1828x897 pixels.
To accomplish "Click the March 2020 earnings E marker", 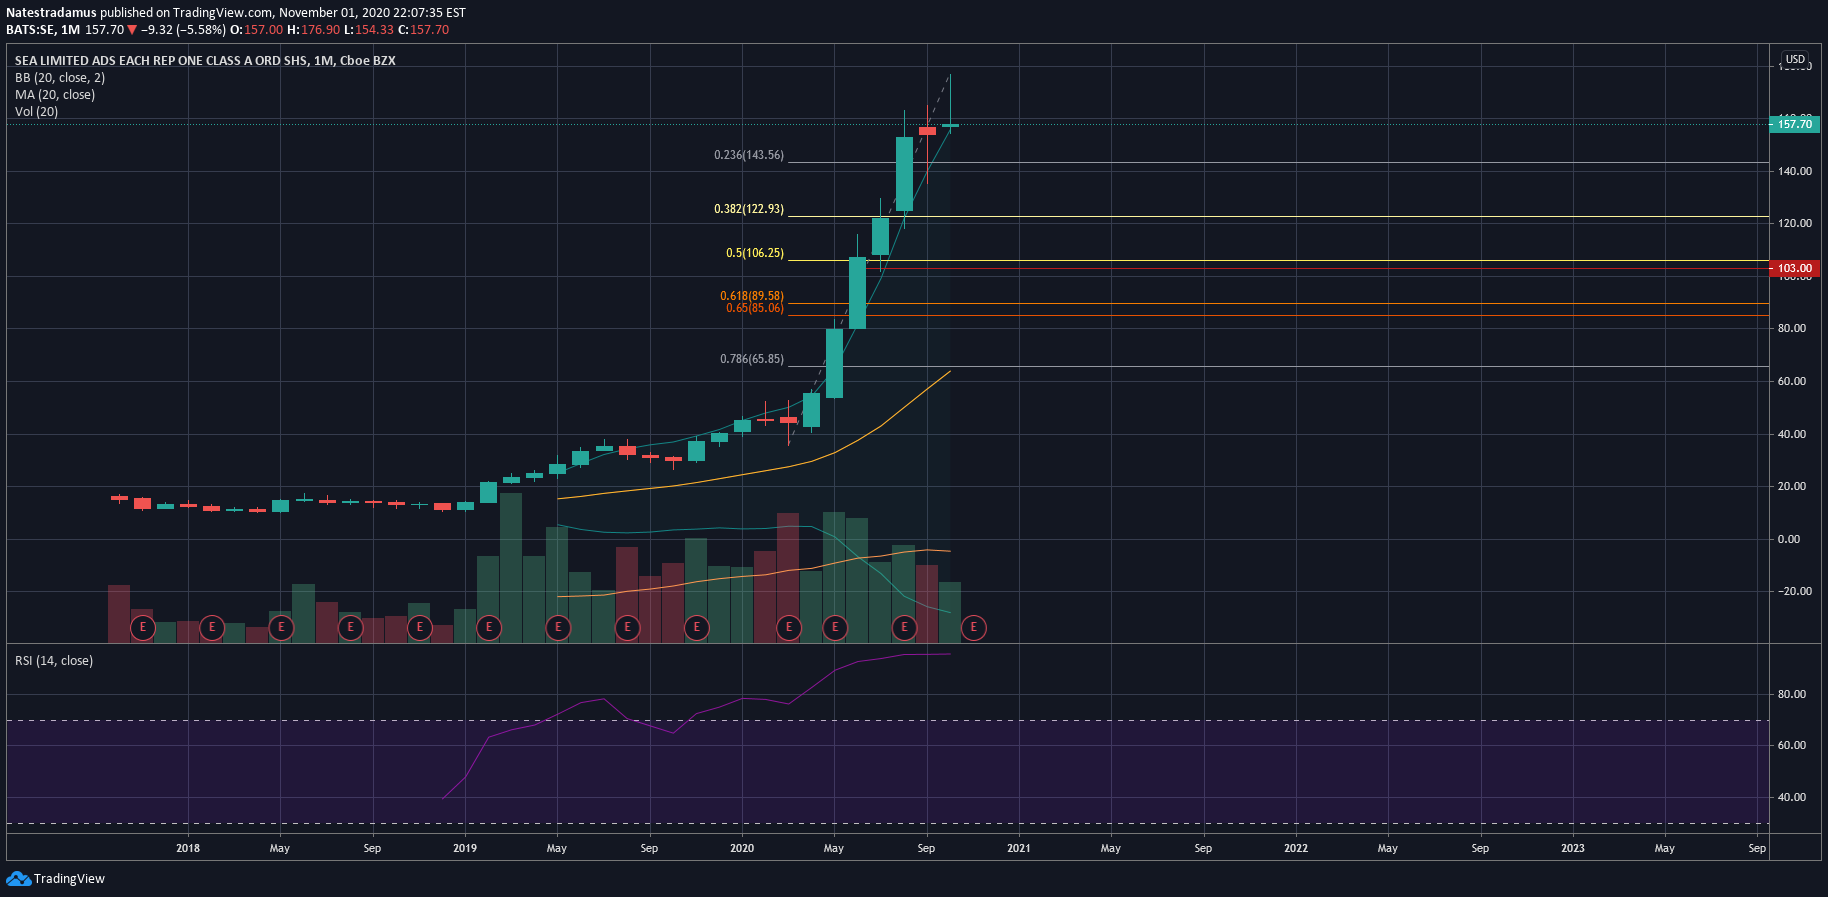I will [x=789, y=628].
